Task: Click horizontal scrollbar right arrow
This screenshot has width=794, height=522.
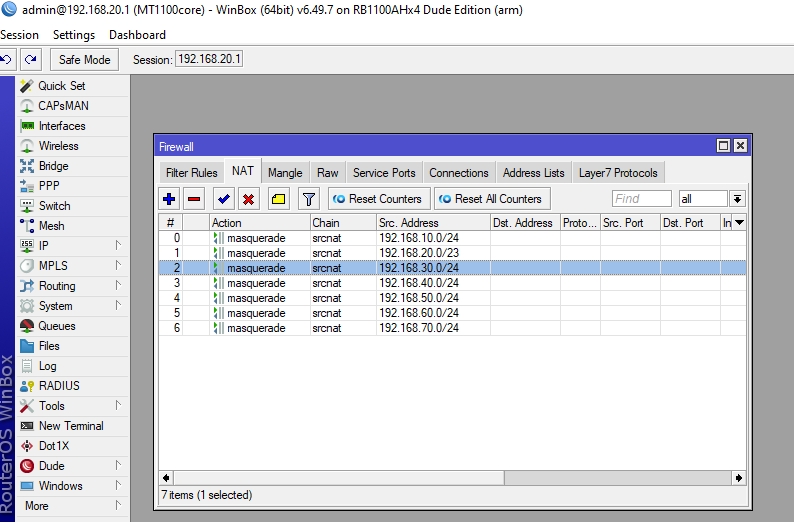Action: coord(739,478)
